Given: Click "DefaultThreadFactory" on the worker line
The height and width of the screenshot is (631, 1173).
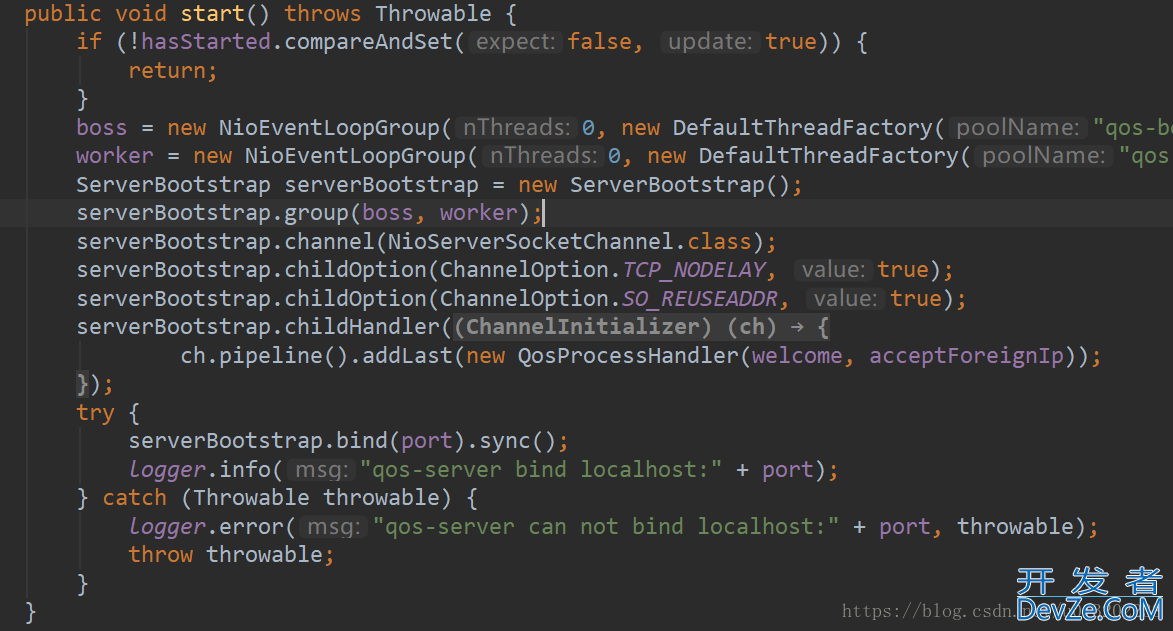Looking at the screenshot, I should pos(828,156).
